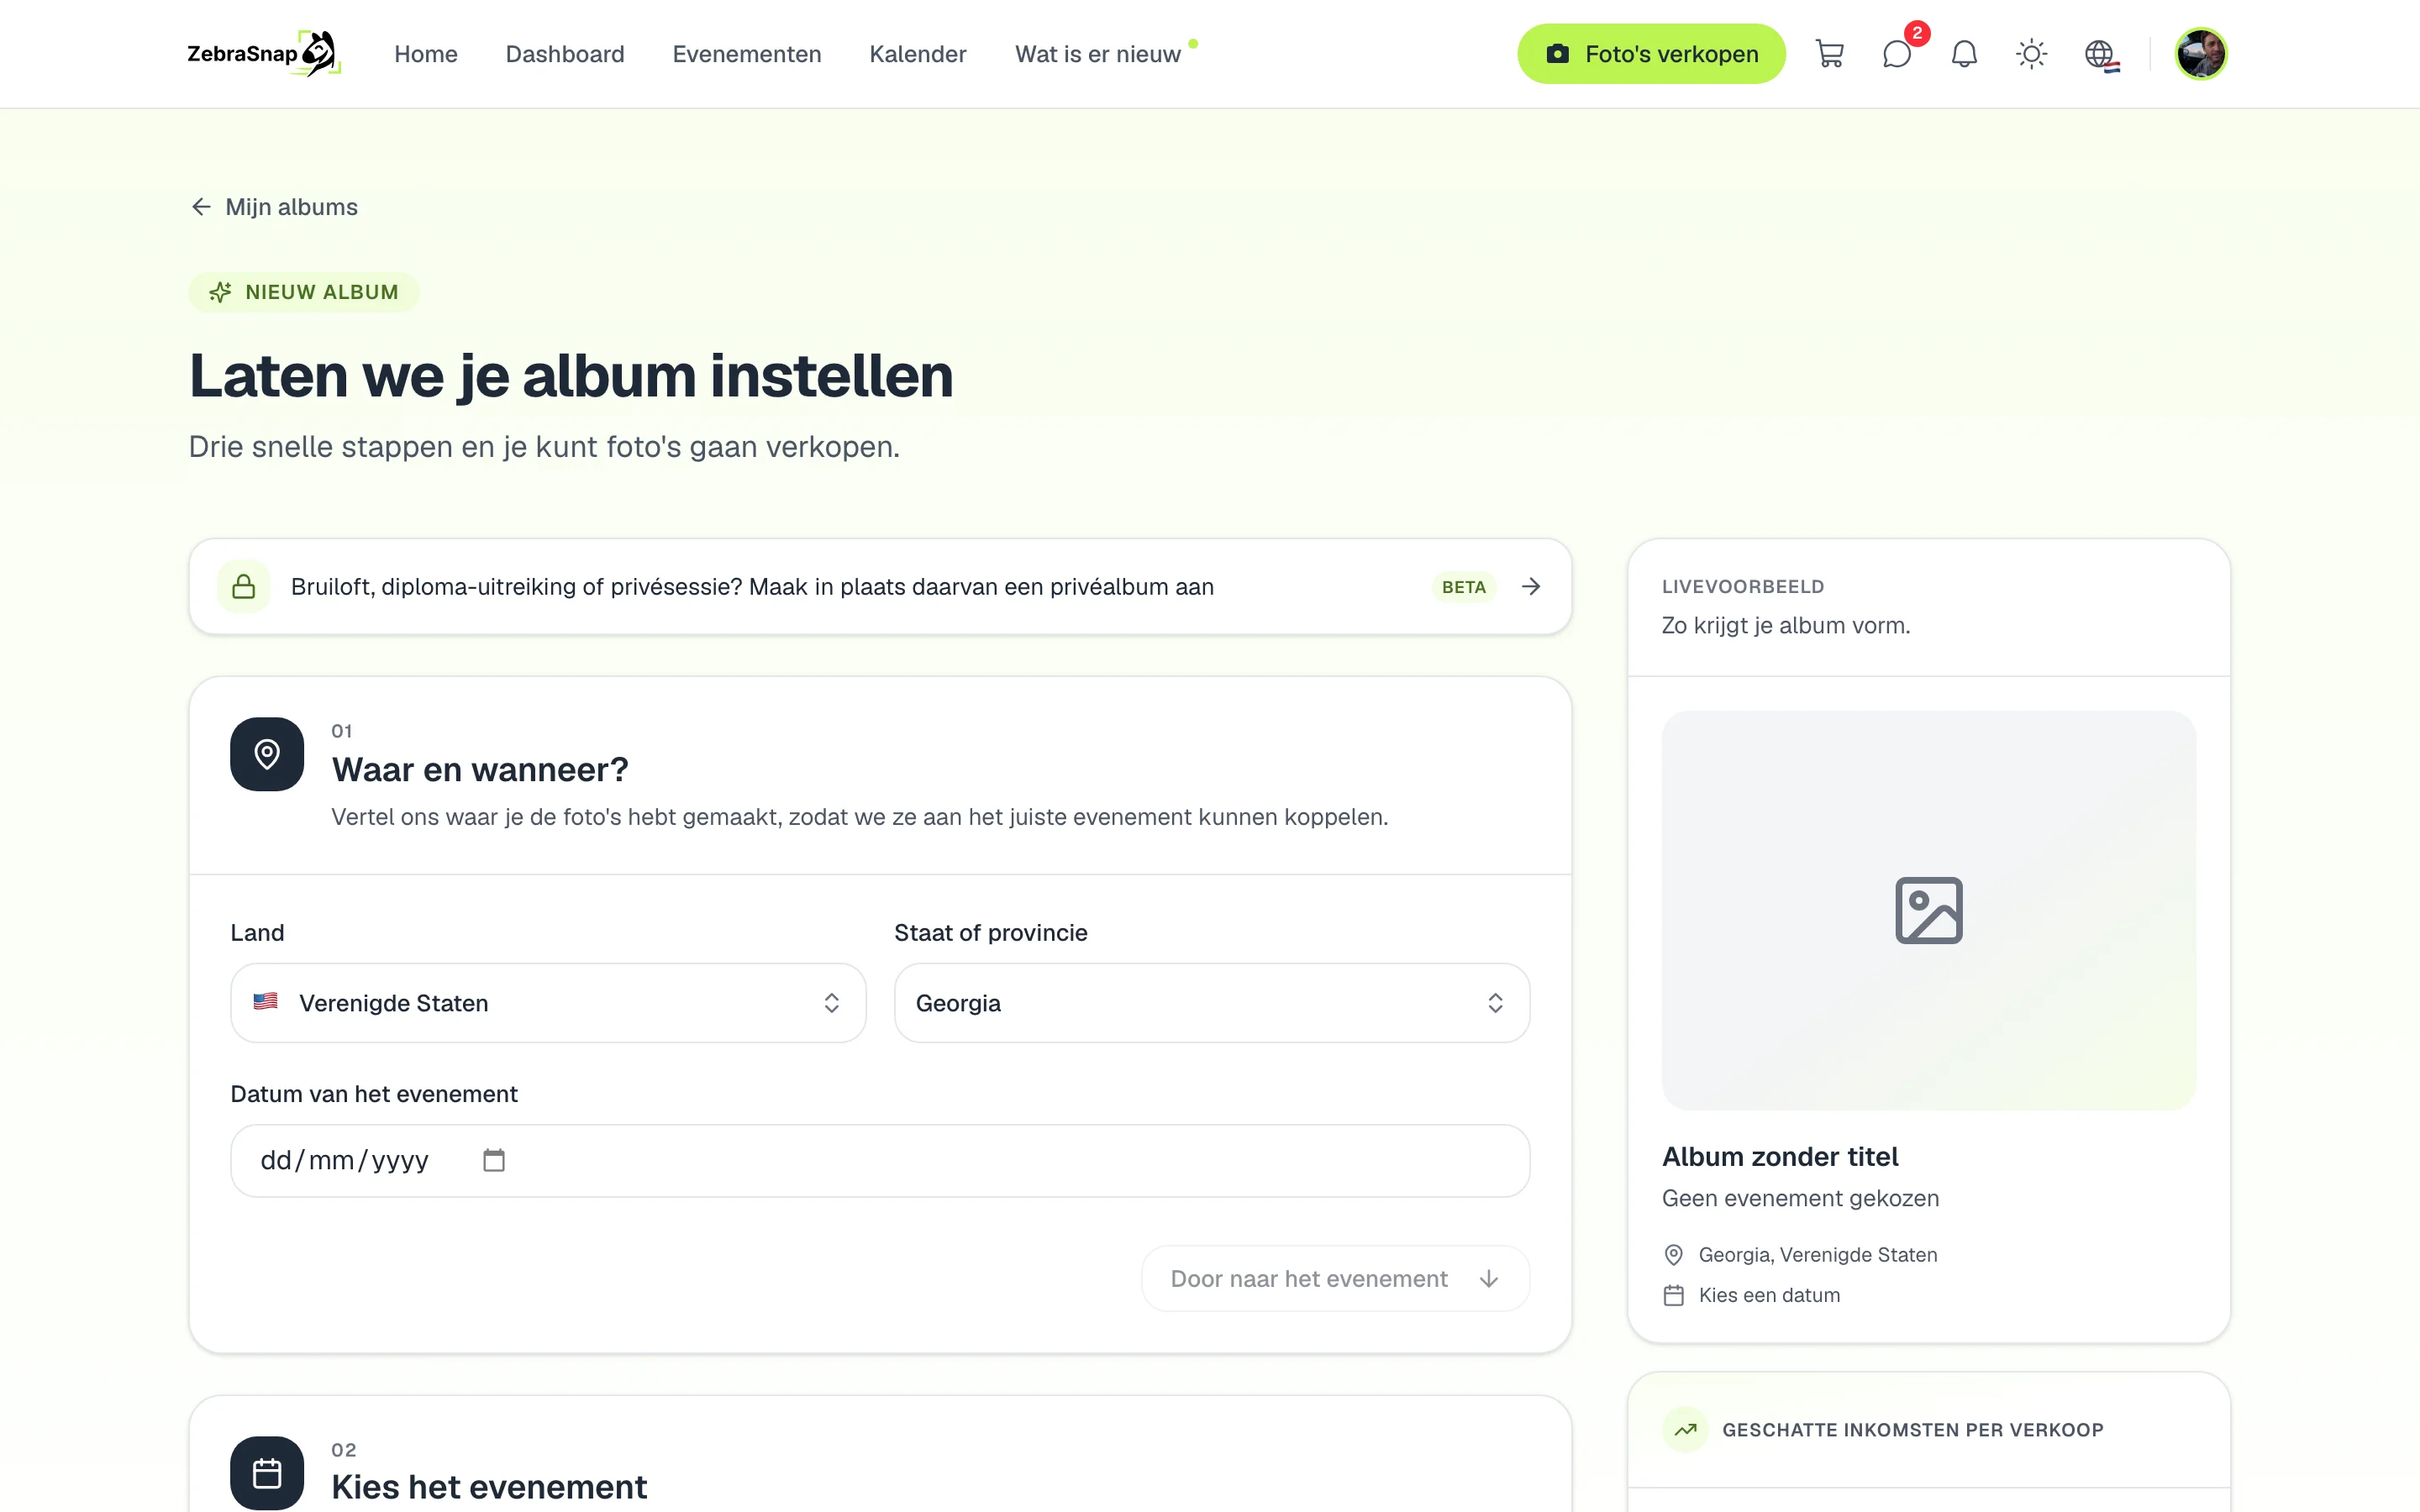The width and height of the screenshot is (2420, 1512).
Task: Open the messages chat bubble icon
Action: point(1897,54)
